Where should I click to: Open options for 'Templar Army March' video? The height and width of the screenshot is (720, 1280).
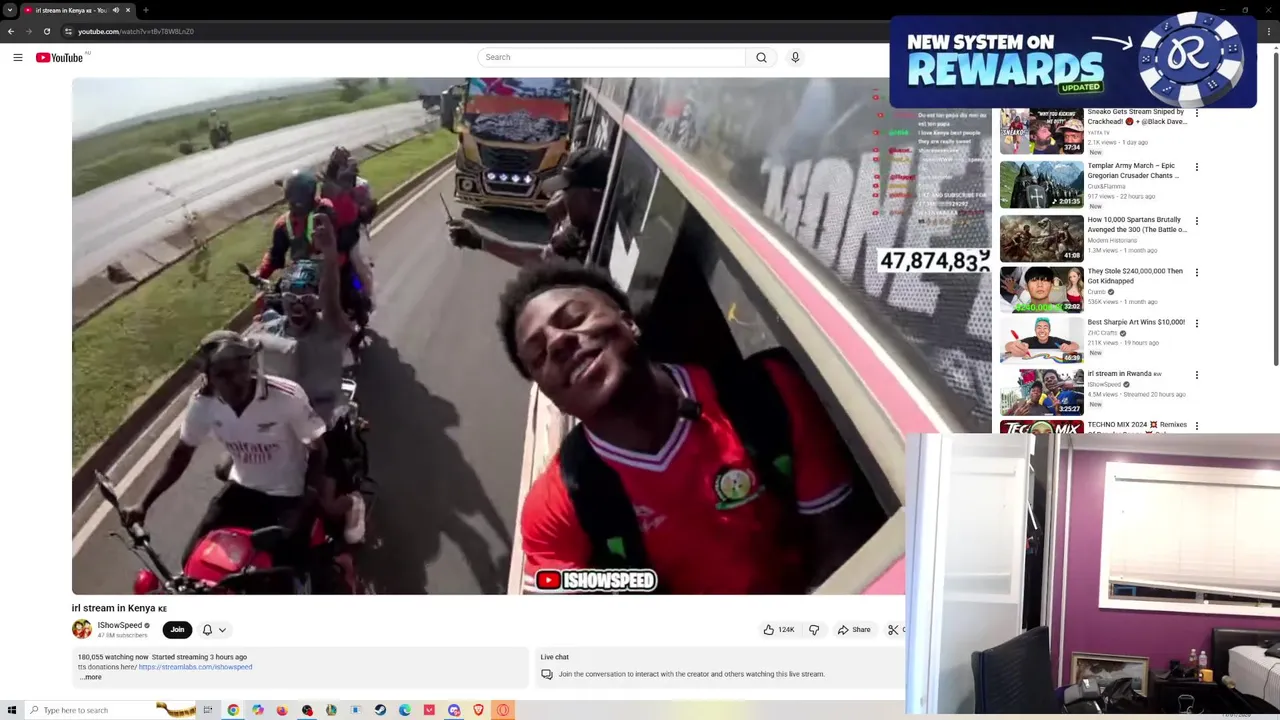pos(1196,167)
